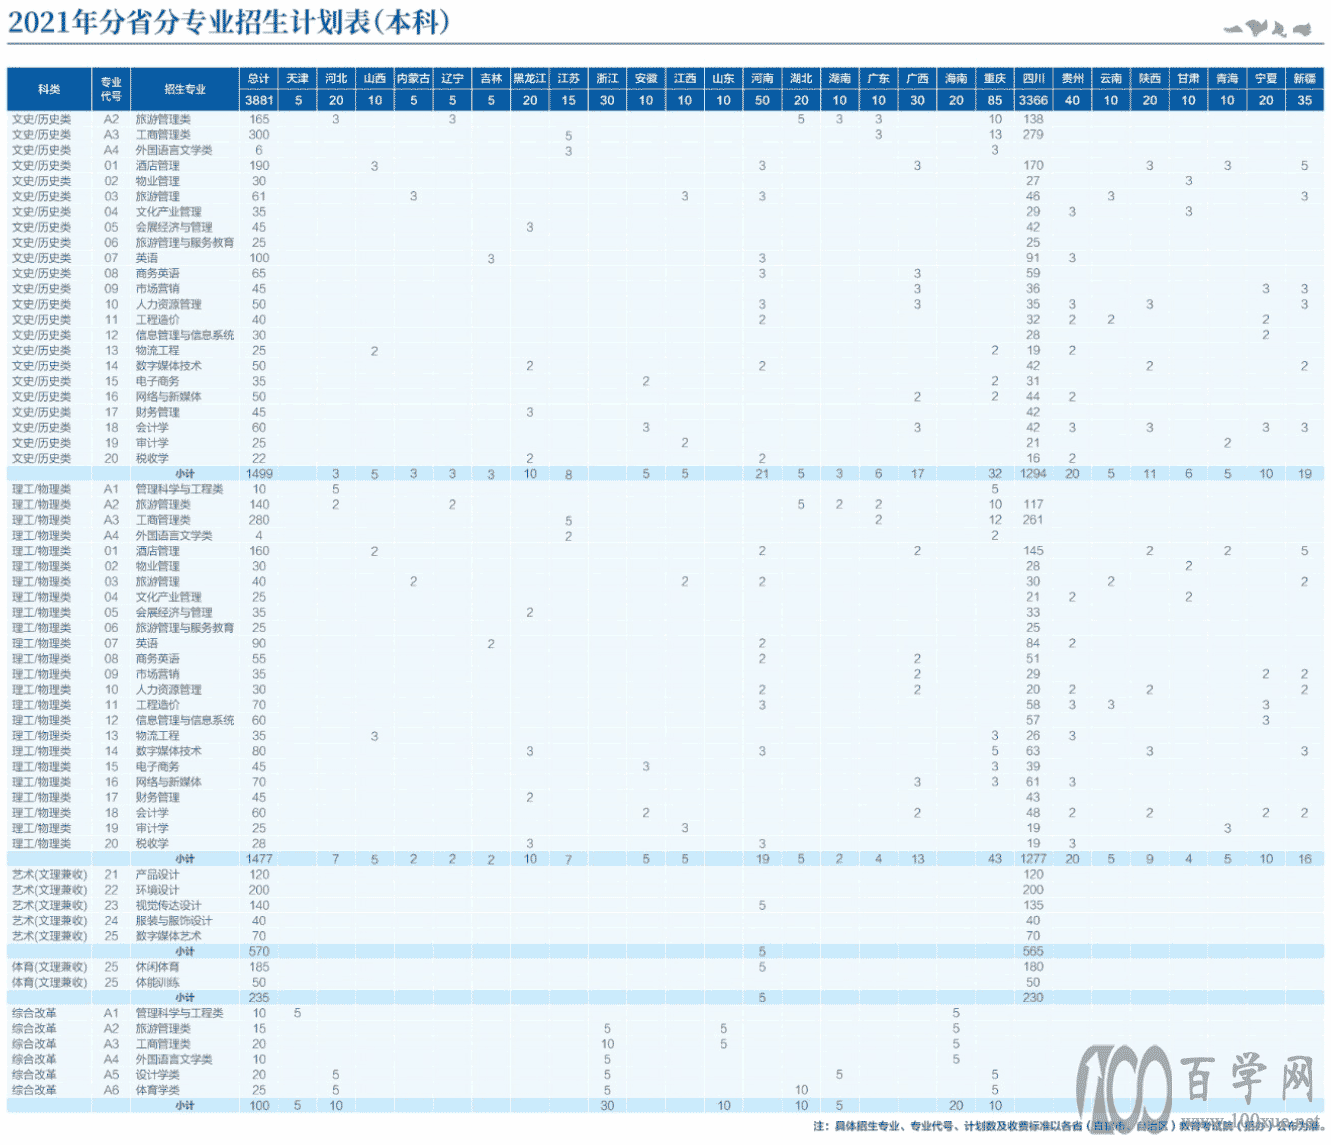
Task: Click the 黑龙江 column header
Action: 530,78
